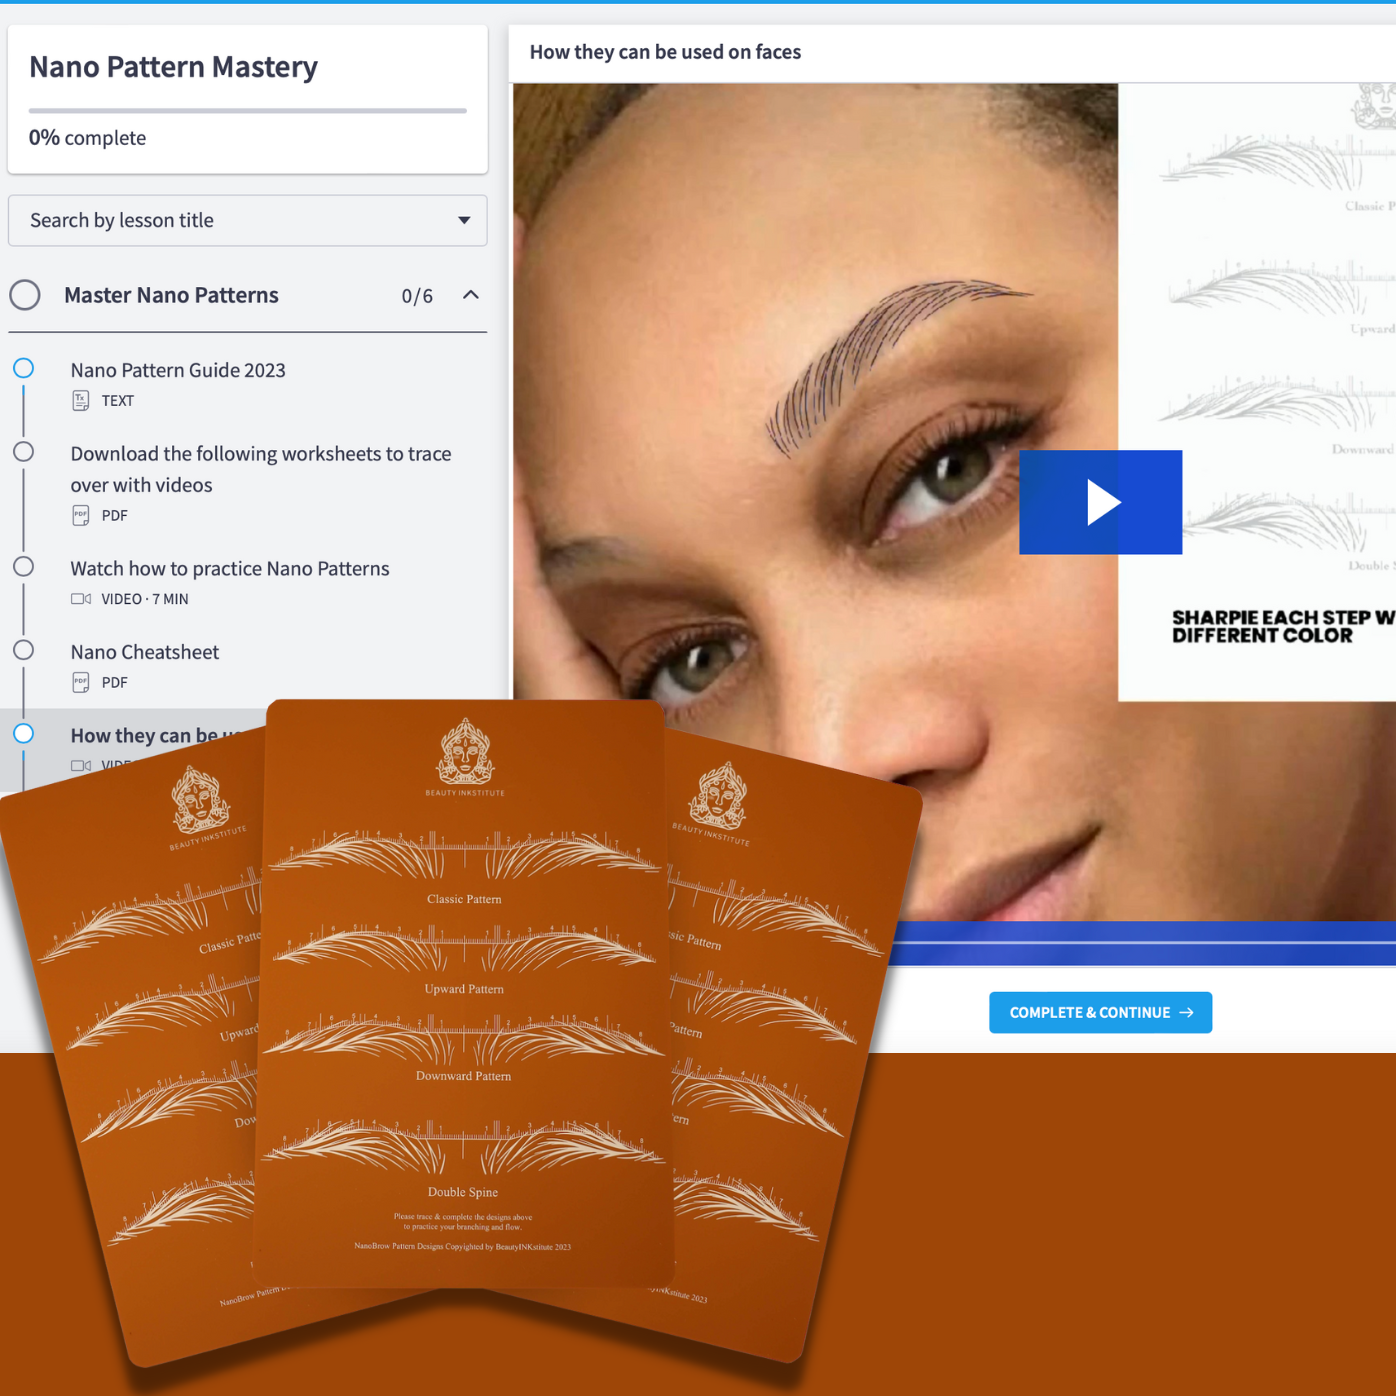The width and height of the screenshot is (1396, 1396).
Task: Click the Complete & Continue button
Action: tap(1099, 1013)
